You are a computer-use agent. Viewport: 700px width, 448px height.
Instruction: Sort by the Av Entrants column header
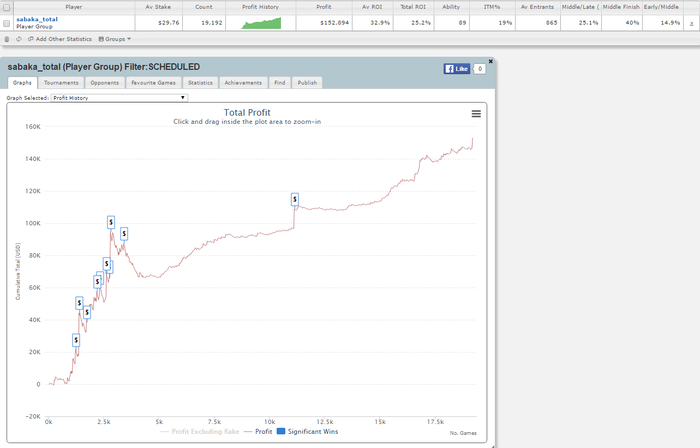pyautogui.click(x=538, y=7)
